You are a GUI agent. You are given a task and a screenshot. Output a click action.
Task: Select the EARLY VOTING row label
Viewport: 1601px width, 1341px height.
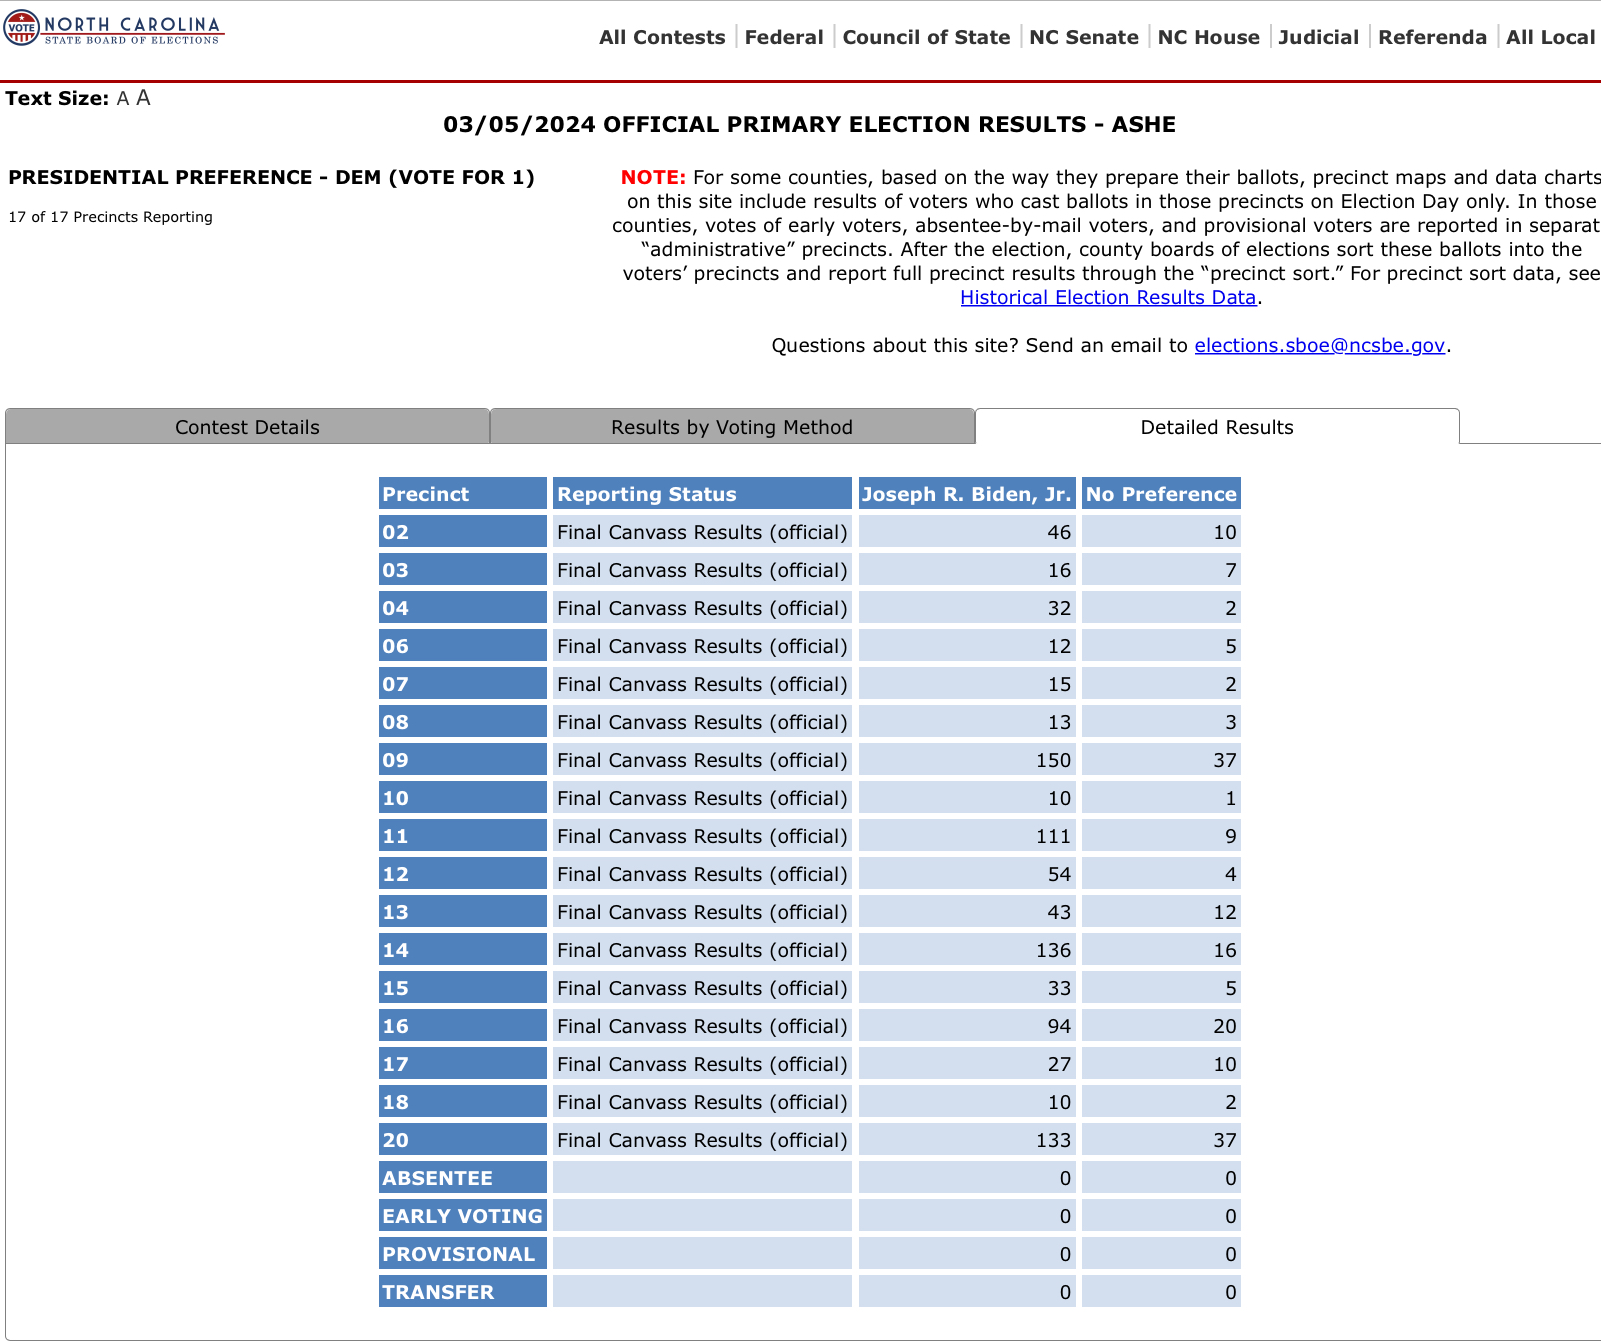[463, 1216]
